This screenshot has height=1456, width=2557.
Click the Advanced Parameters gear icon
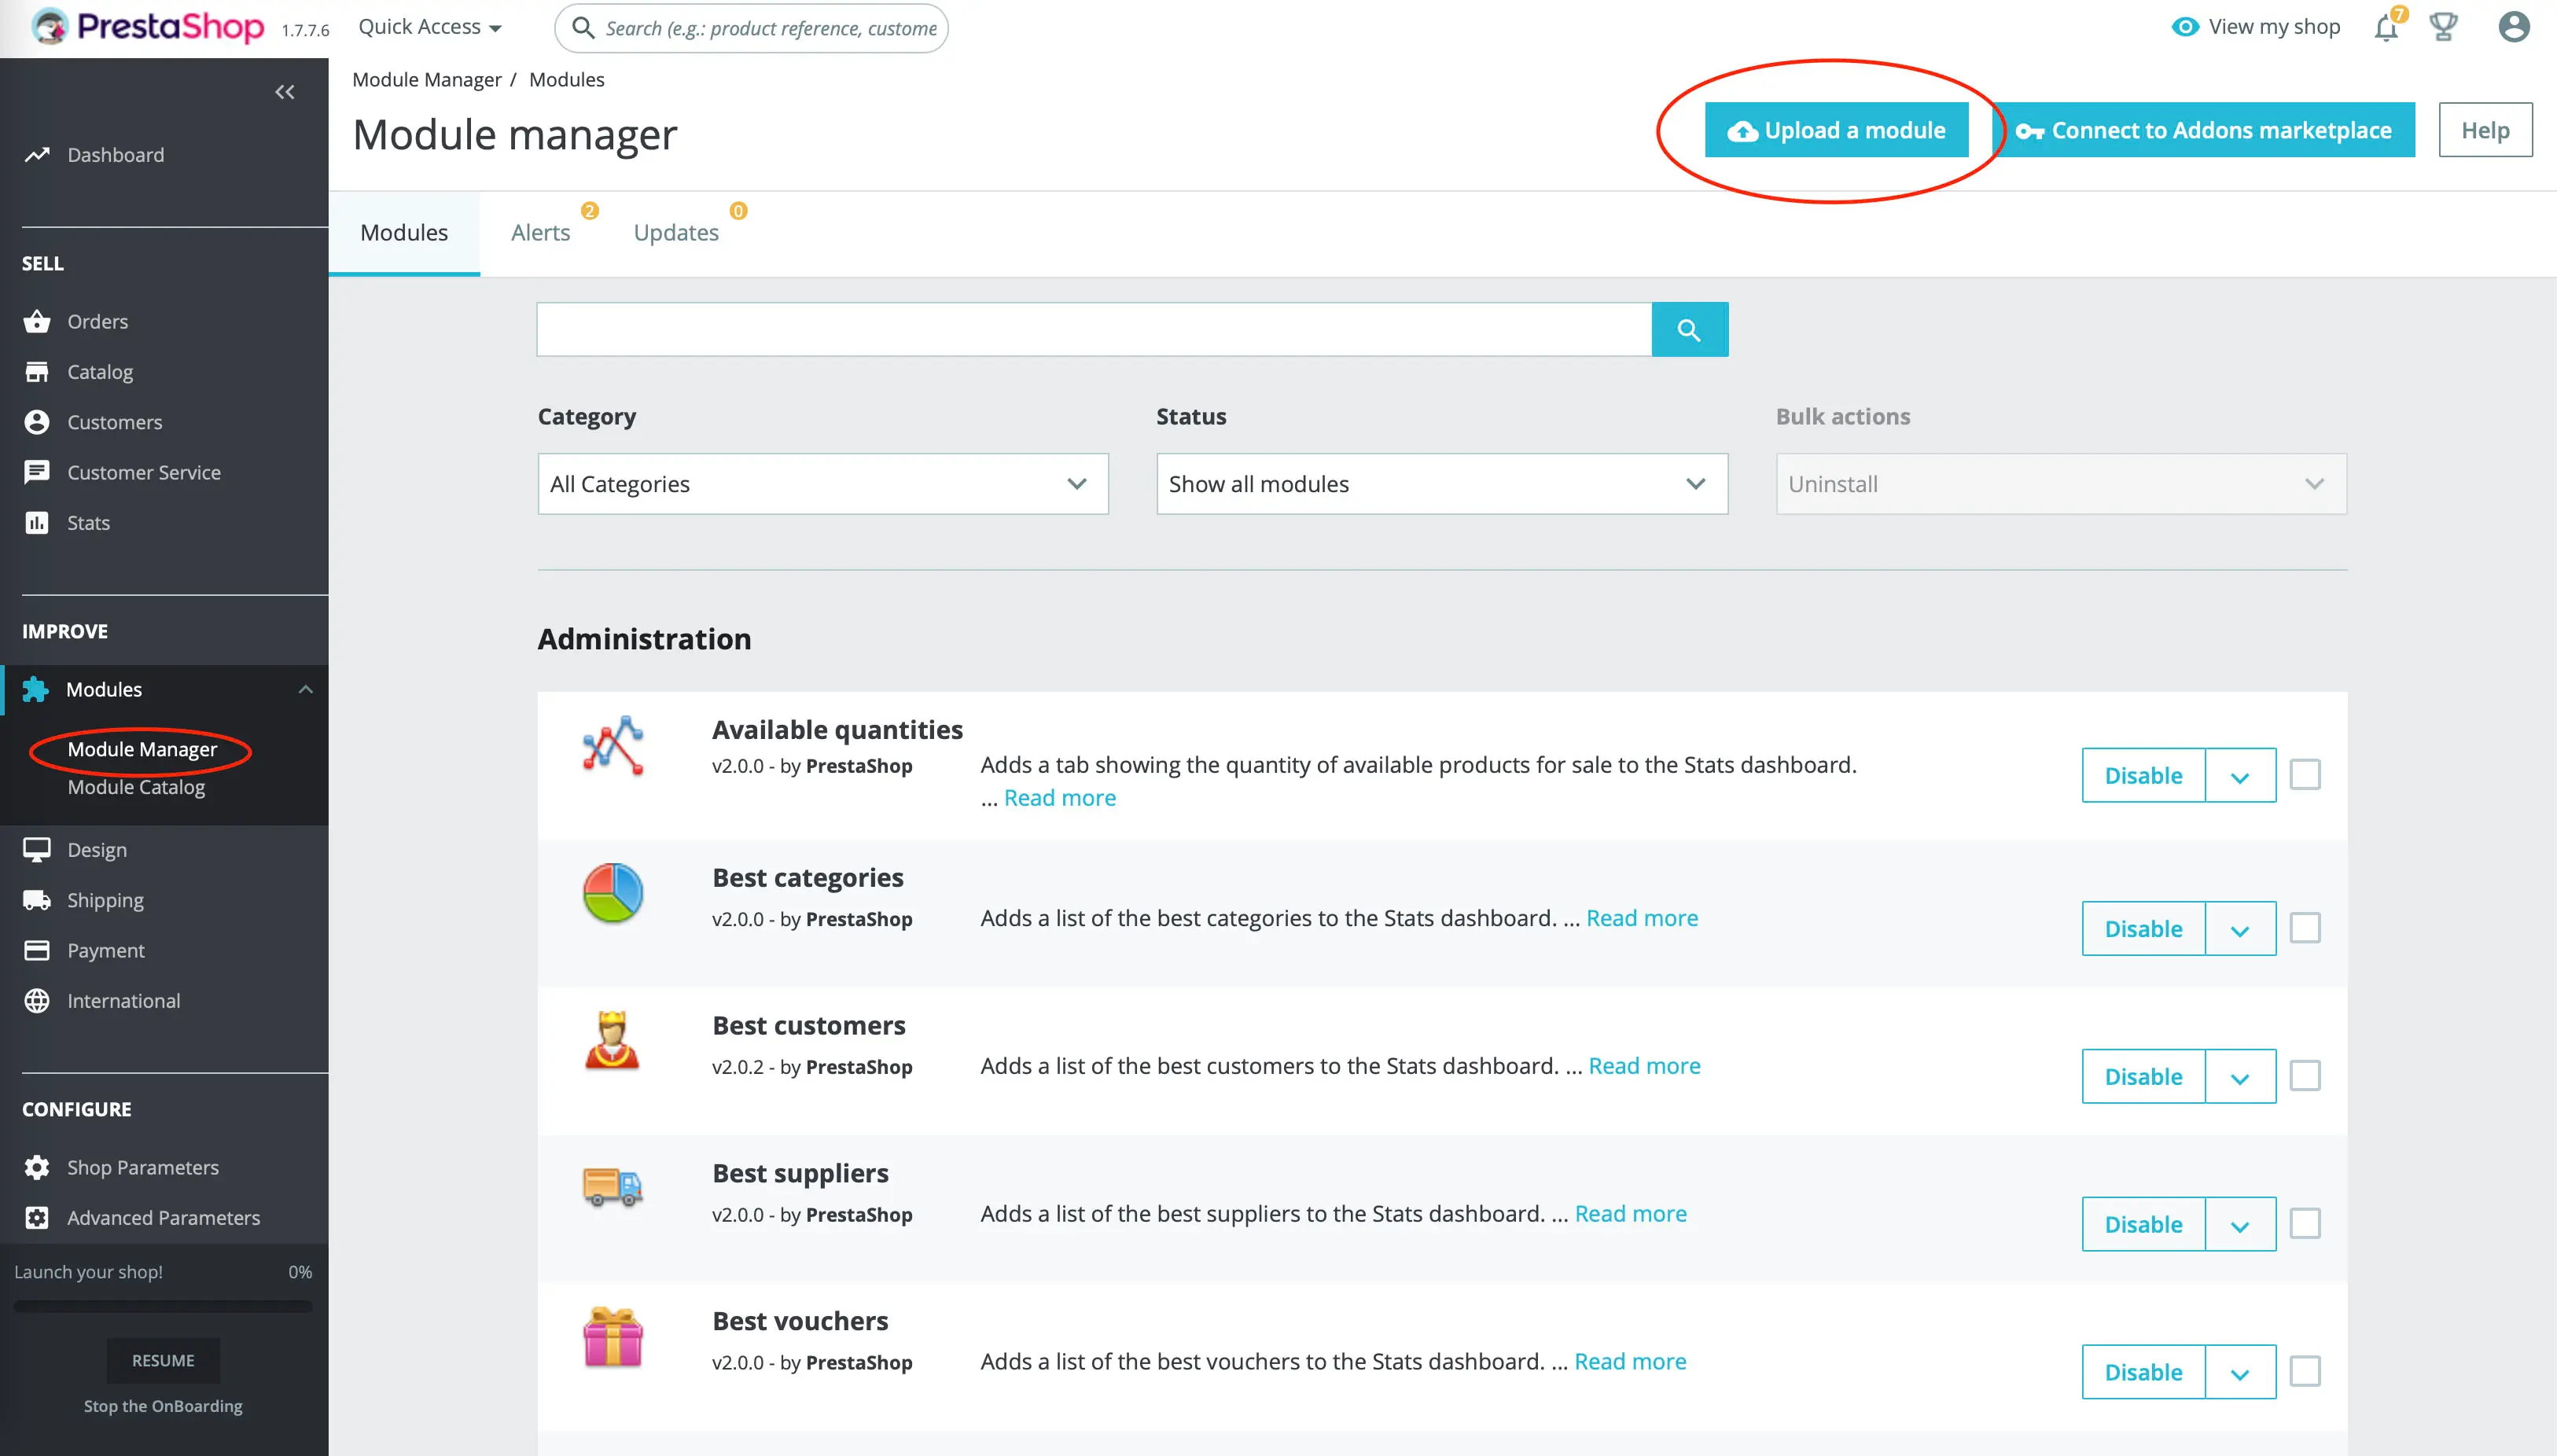click(37, 1218)
